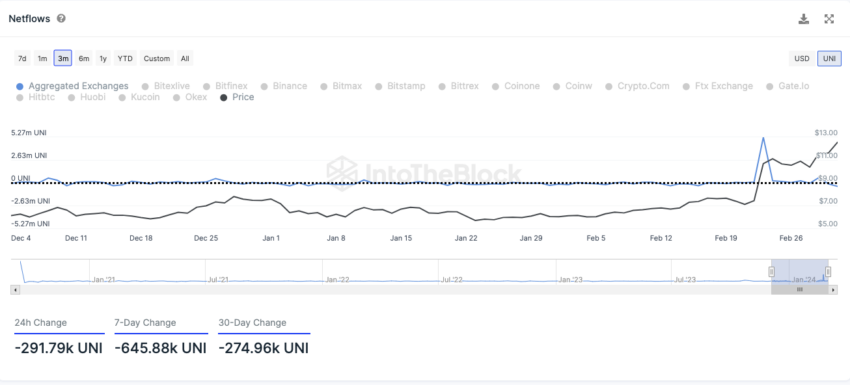Click the navigator left range handle

[771, 272]
